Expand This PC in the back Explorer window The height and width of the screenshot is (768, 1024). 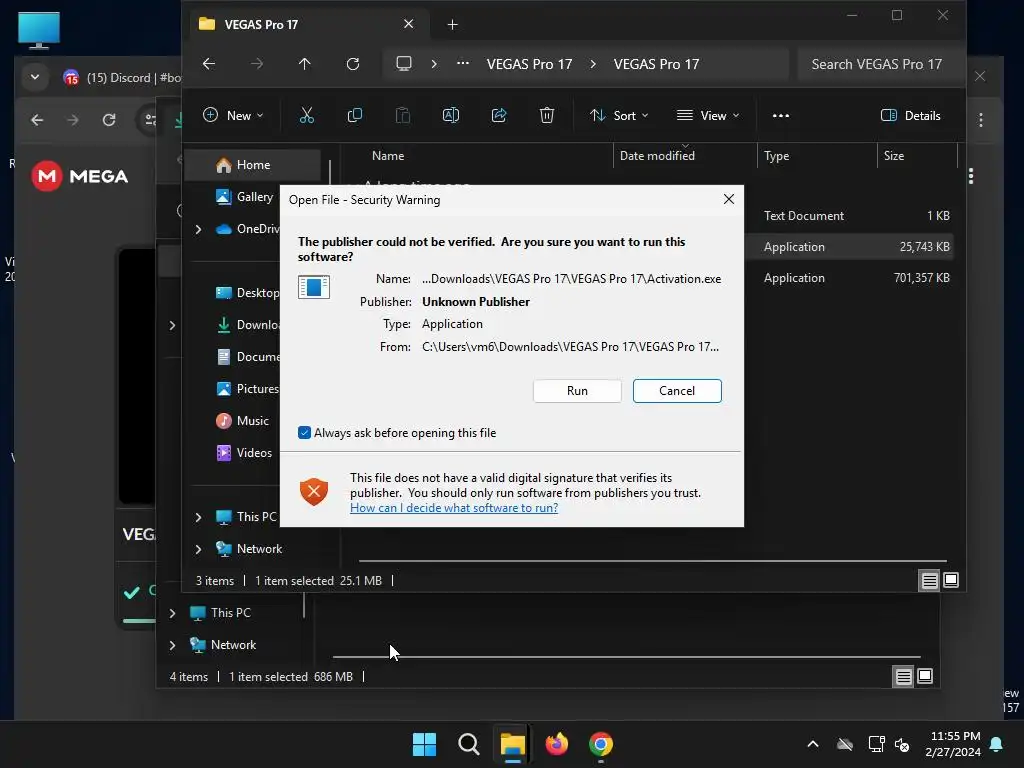172,613
